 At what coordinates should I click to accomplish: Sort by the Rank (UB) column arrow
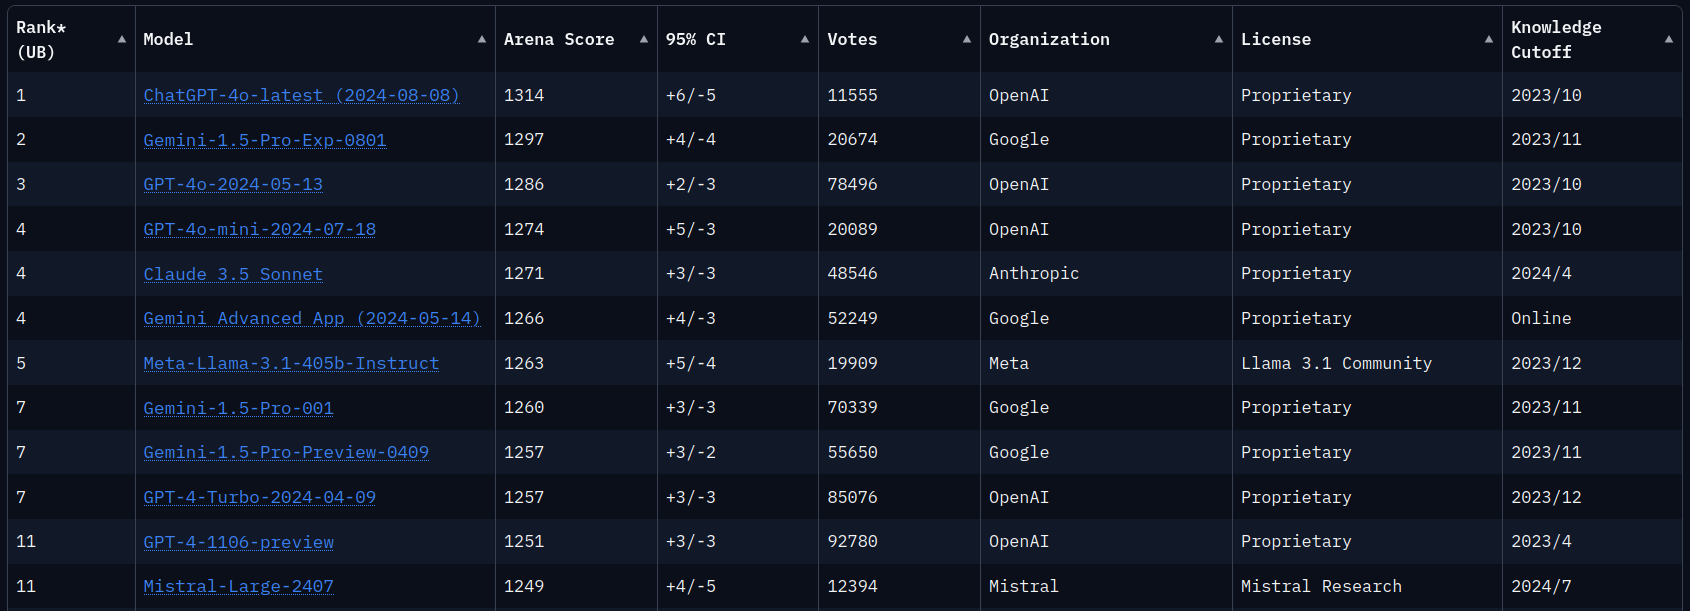(122, 39)
